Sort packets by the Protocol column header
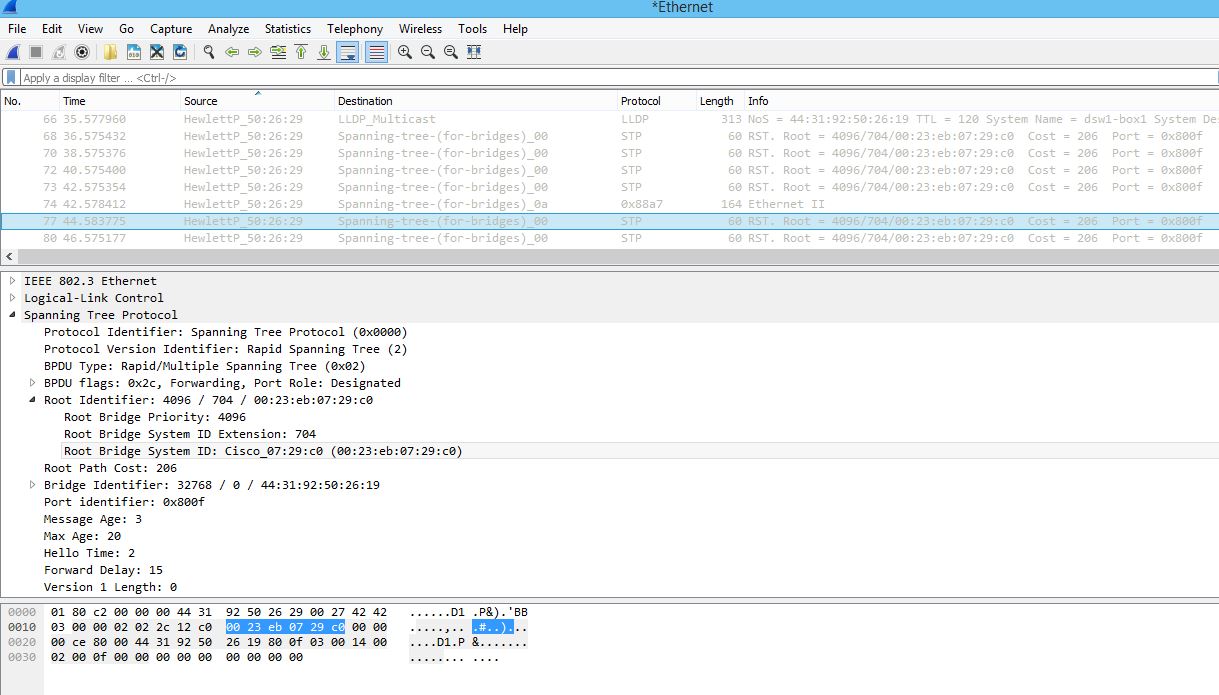This screenshot has height=695, width=1219. coord(640,101)
